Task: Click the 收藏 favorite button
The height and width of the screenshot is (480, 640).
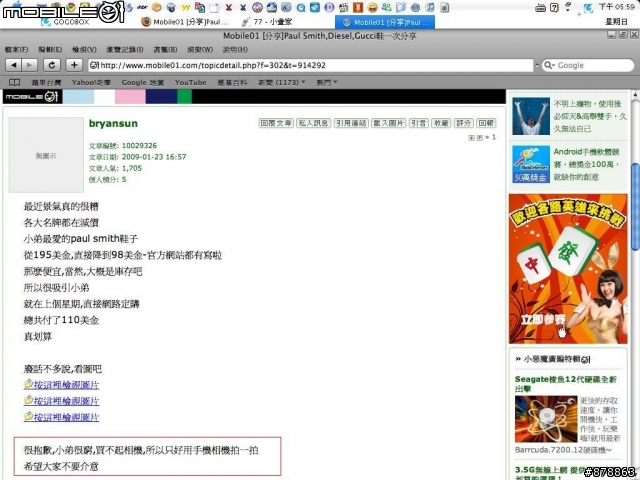Action: click(x=441, y=123)
